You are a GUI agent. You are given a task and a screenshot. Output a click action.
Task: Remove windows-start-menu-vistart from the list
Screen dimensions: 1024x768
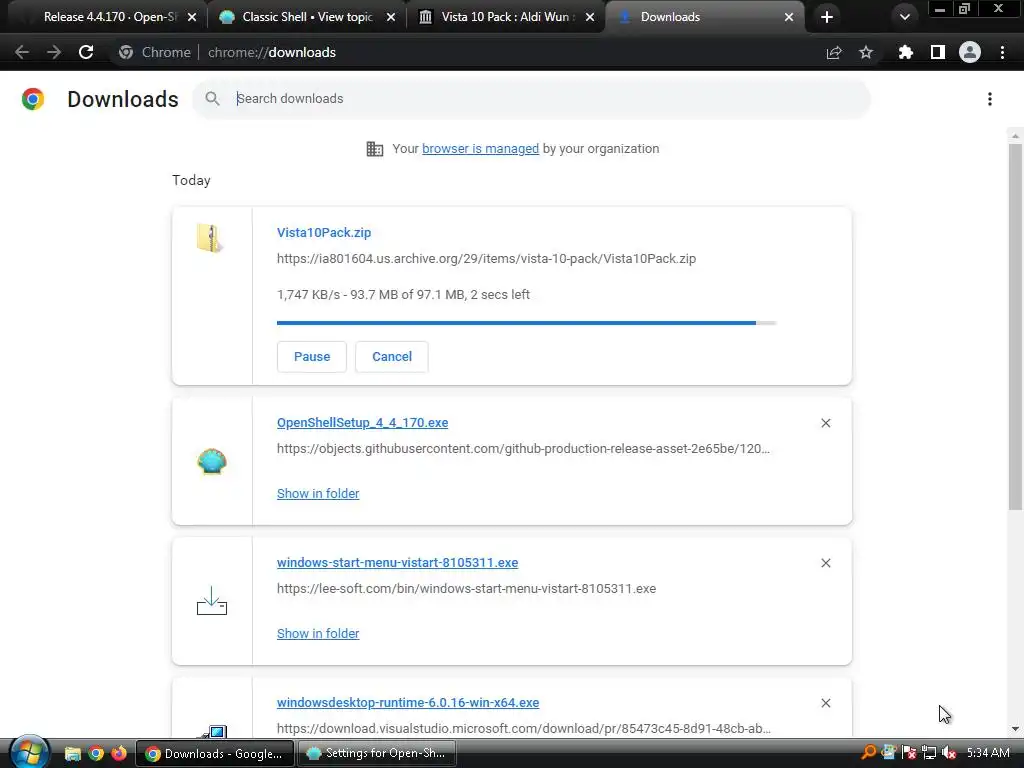coord(825,563)
